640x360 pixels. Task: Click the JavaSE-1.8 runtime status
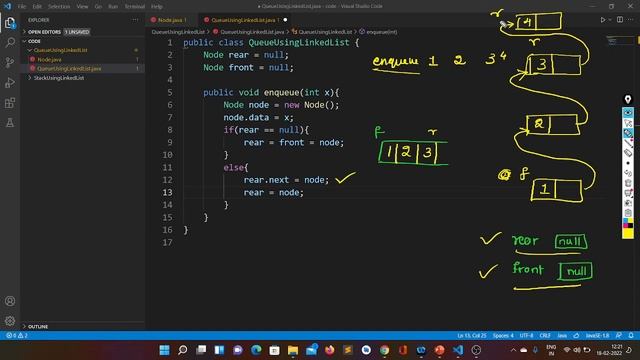click(598, 336)
